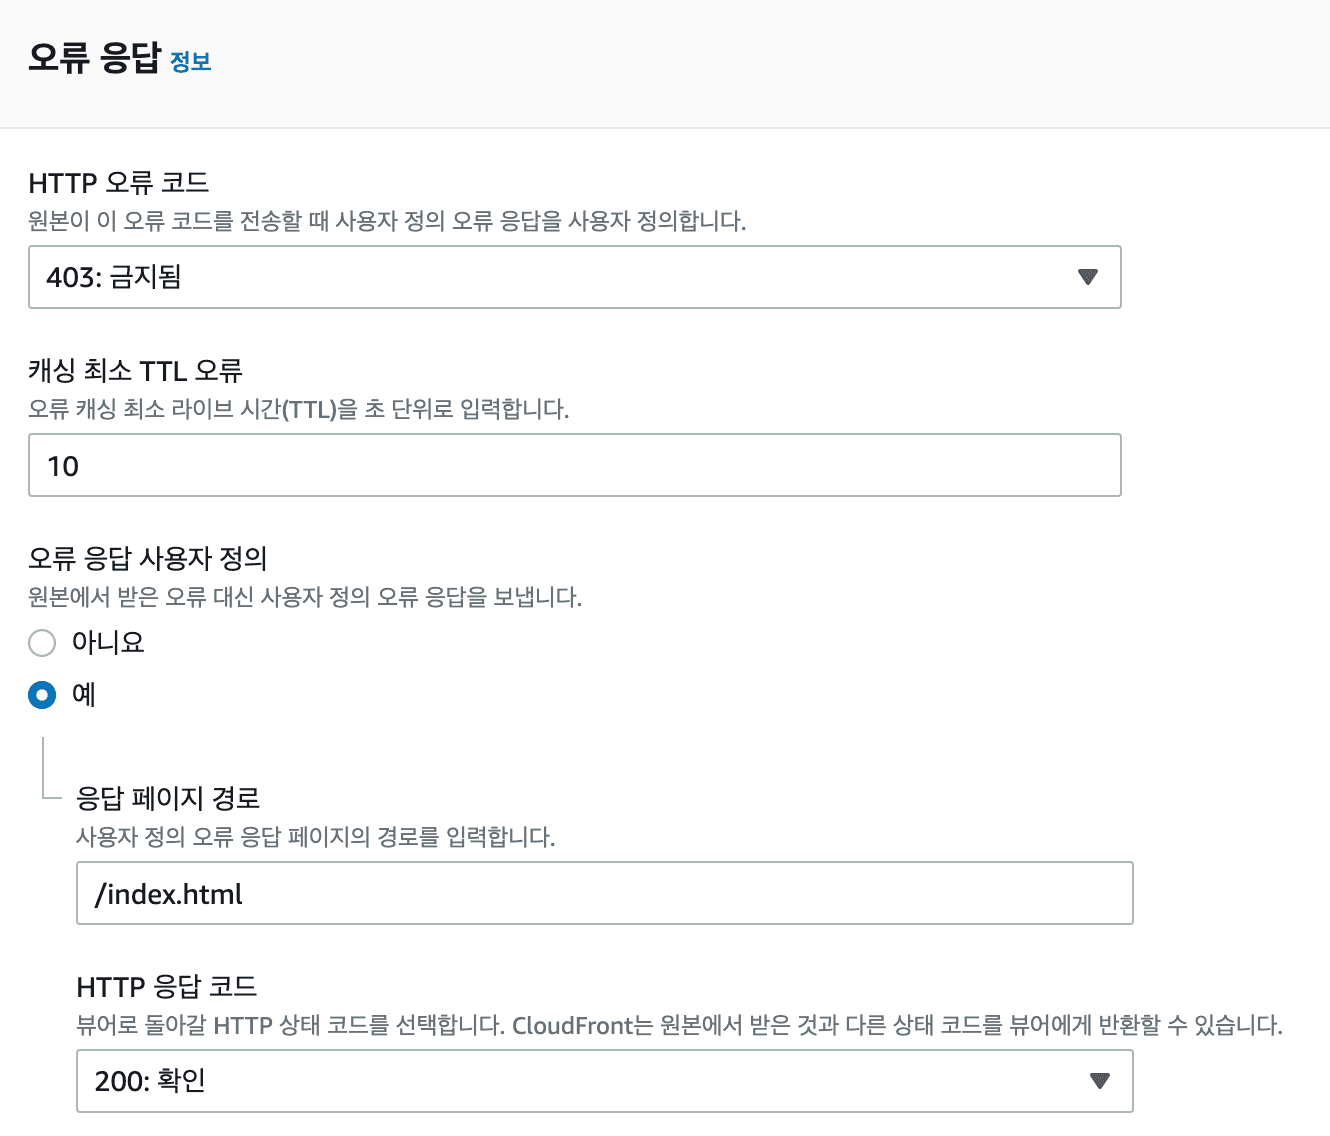Focus the 캐싱 최소 TTL 오류 input field
1330x1136 pixels.
(574, 465)
